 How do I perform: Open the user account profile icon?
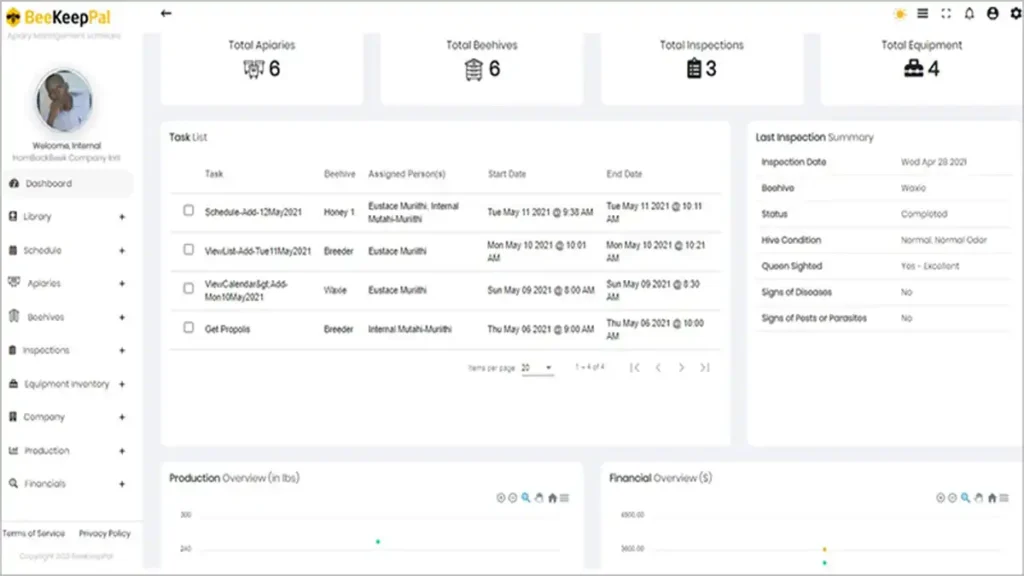pos(993,14)
